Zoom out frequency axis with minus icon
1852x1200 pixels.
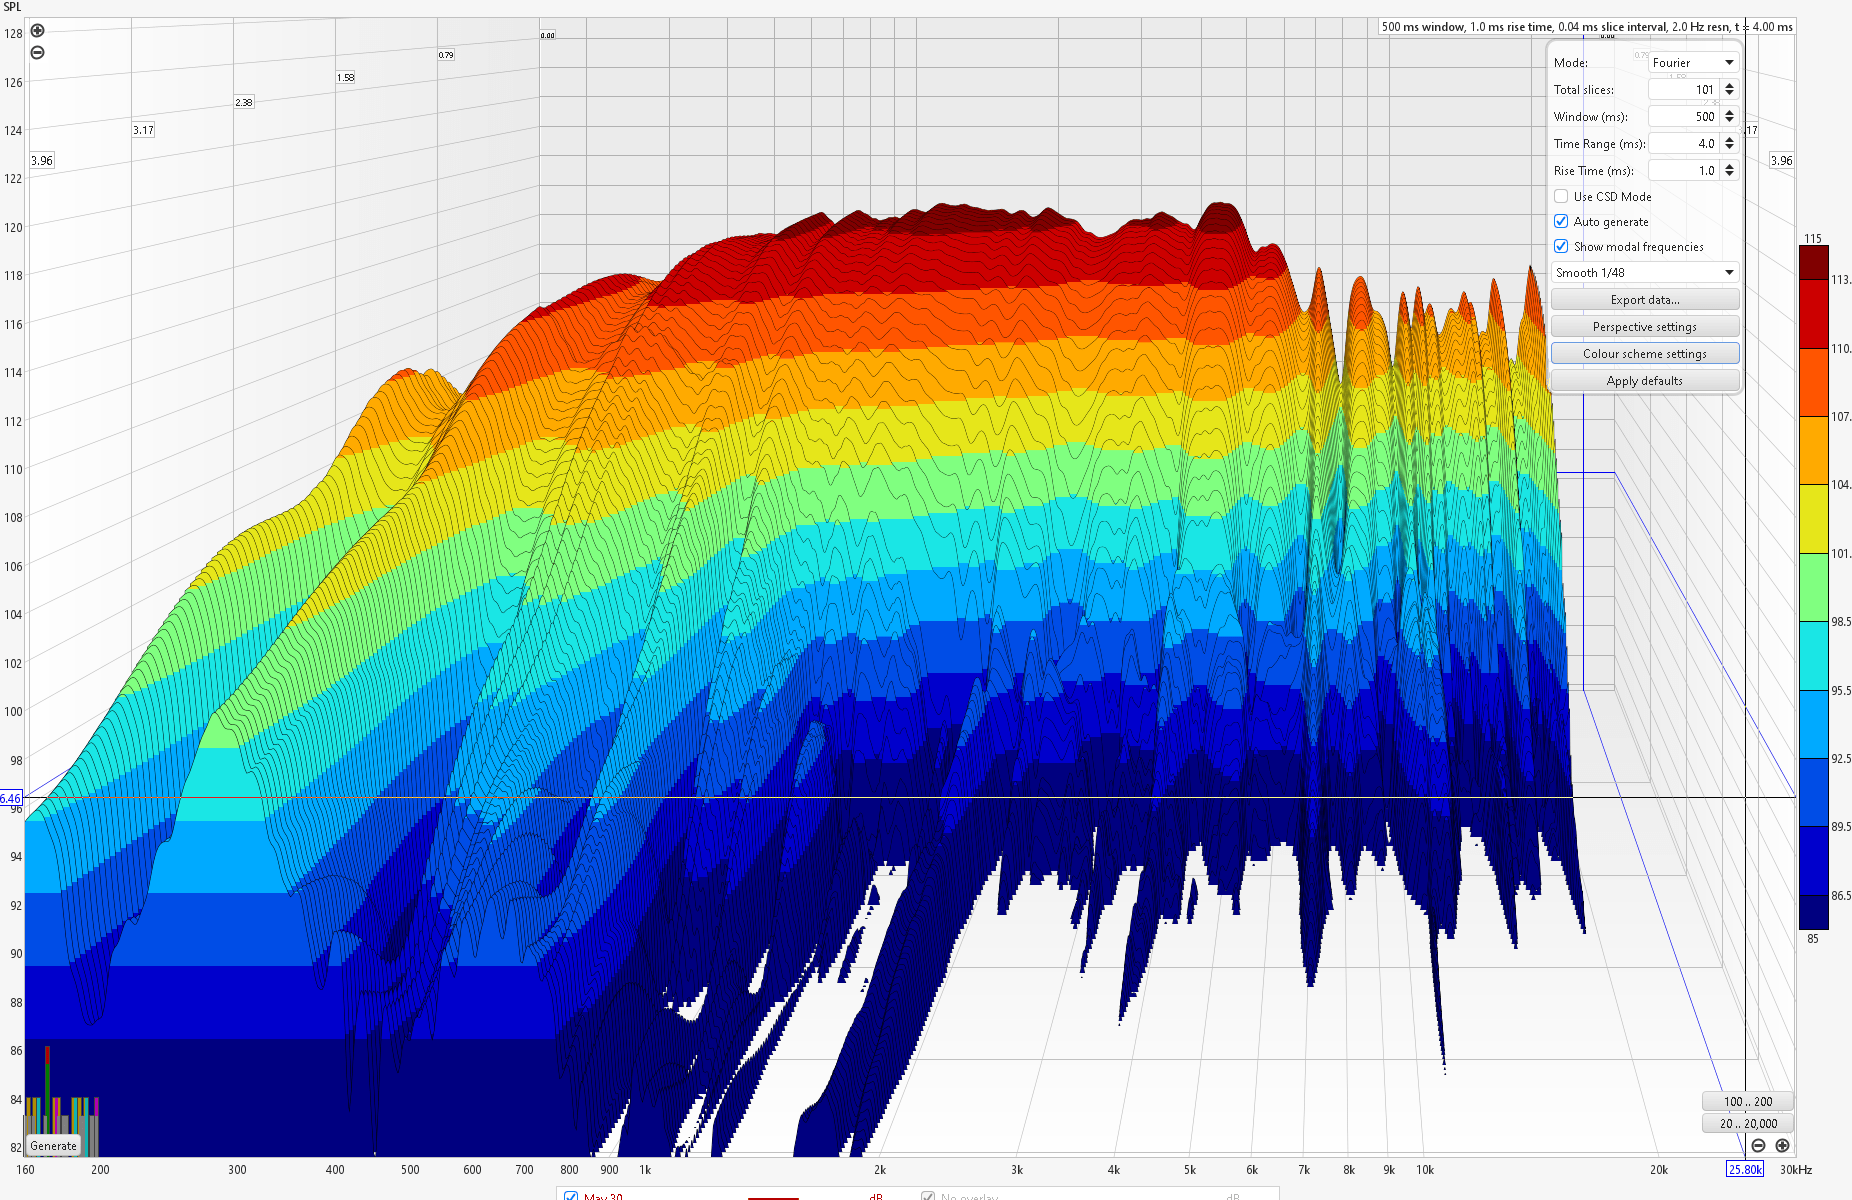(x=1758, y=1146)
